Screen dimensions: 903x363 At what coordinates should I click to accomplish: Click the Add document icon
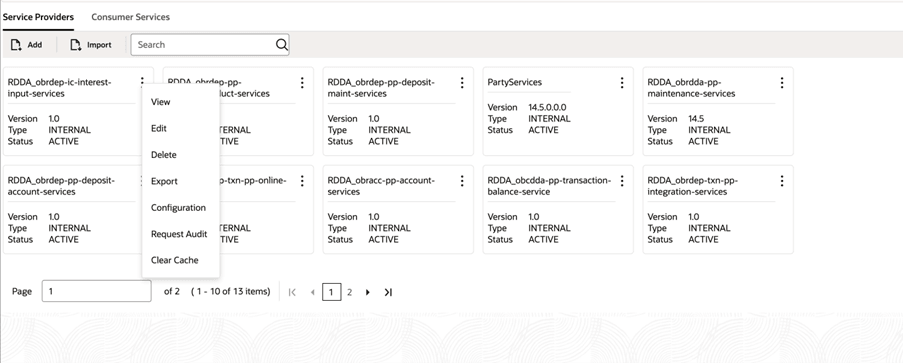[16, 44]
